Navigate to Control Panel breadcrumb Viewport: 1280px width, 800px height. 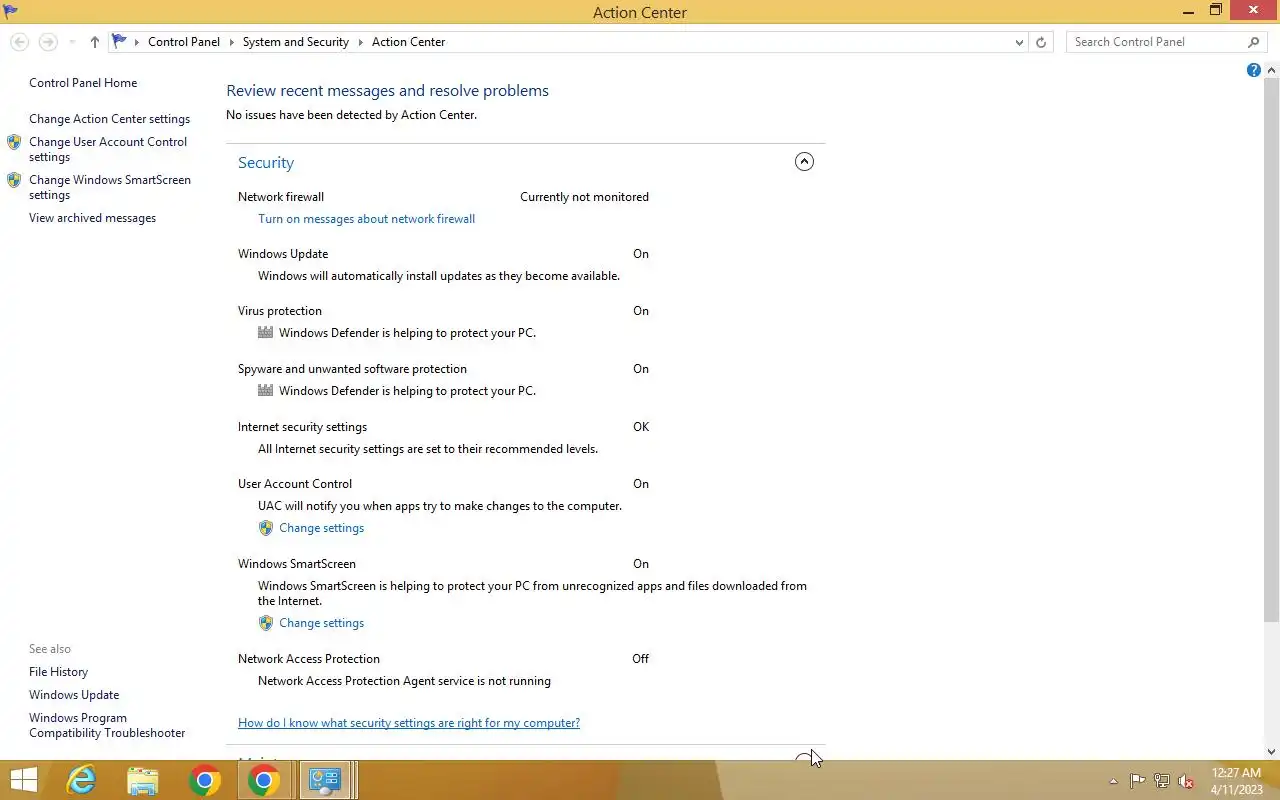[184, 42]
